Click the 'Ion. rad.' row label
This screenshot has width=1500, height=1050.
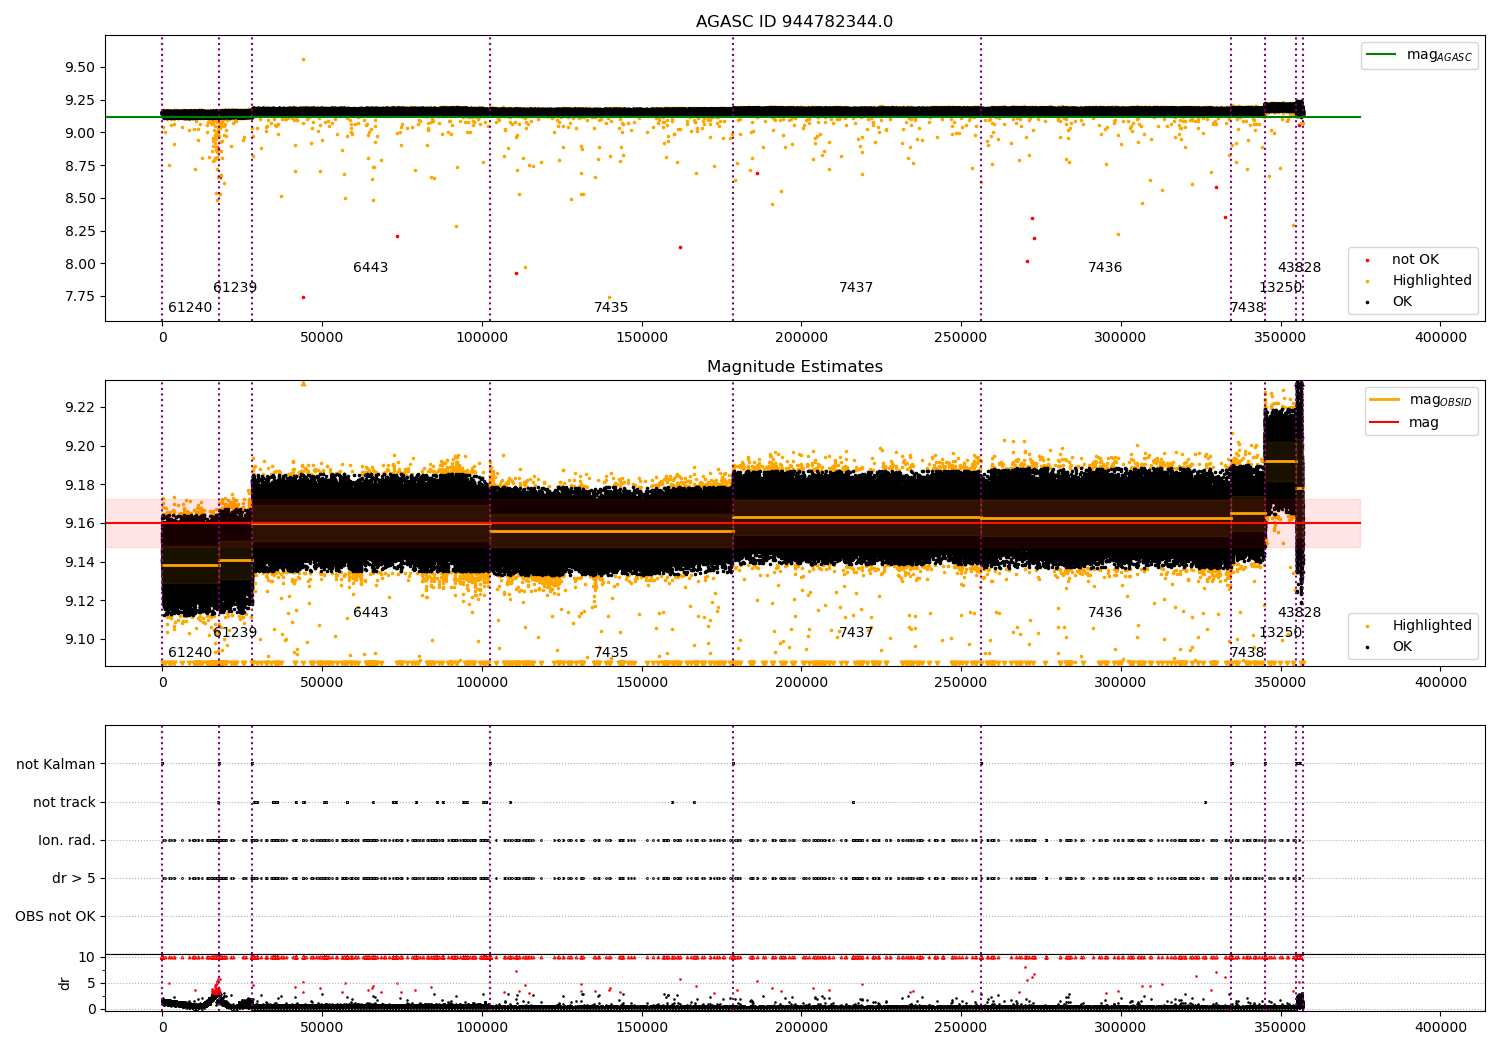[x=67, y=840]
